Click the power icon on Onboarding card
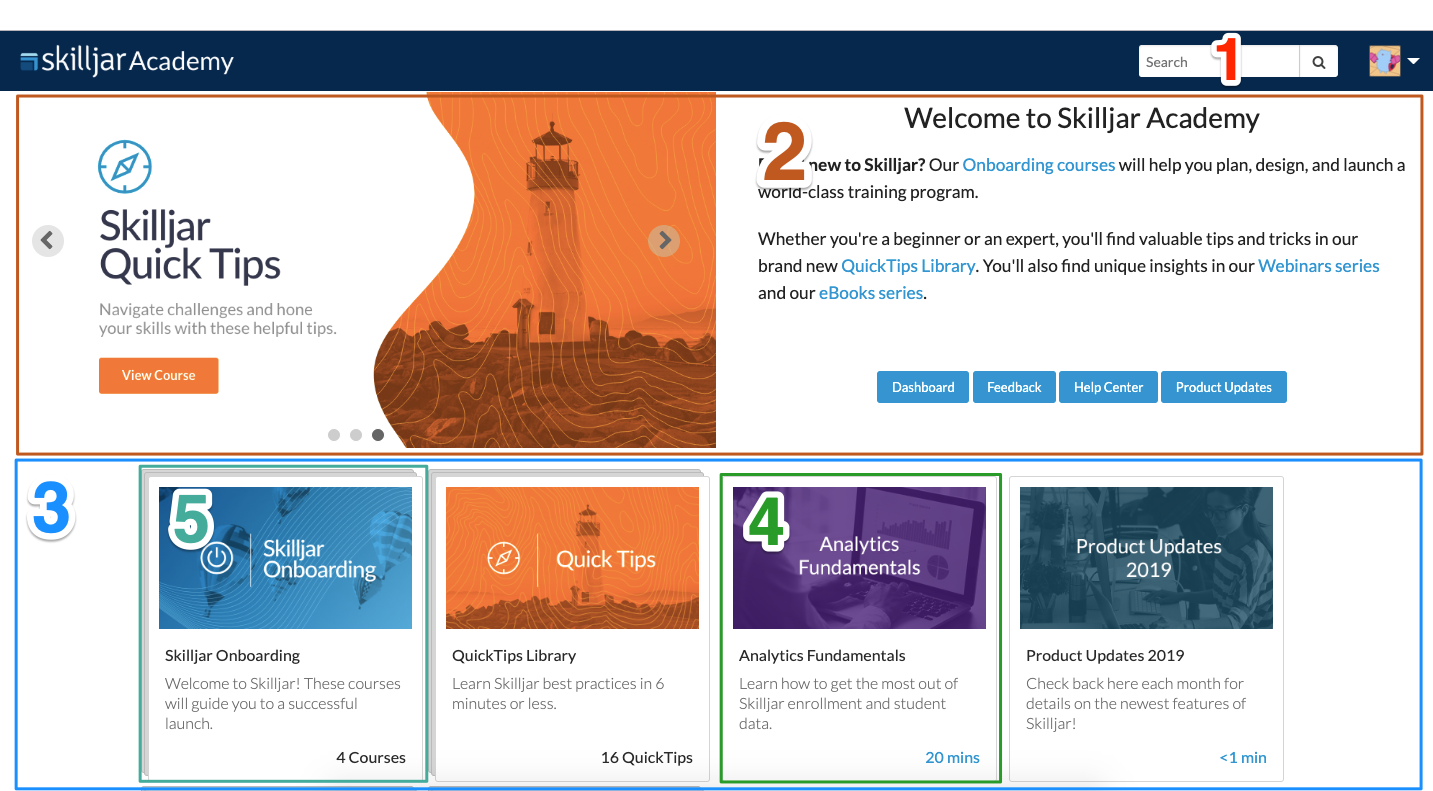Screen dimensions: 1433x791 217,558
